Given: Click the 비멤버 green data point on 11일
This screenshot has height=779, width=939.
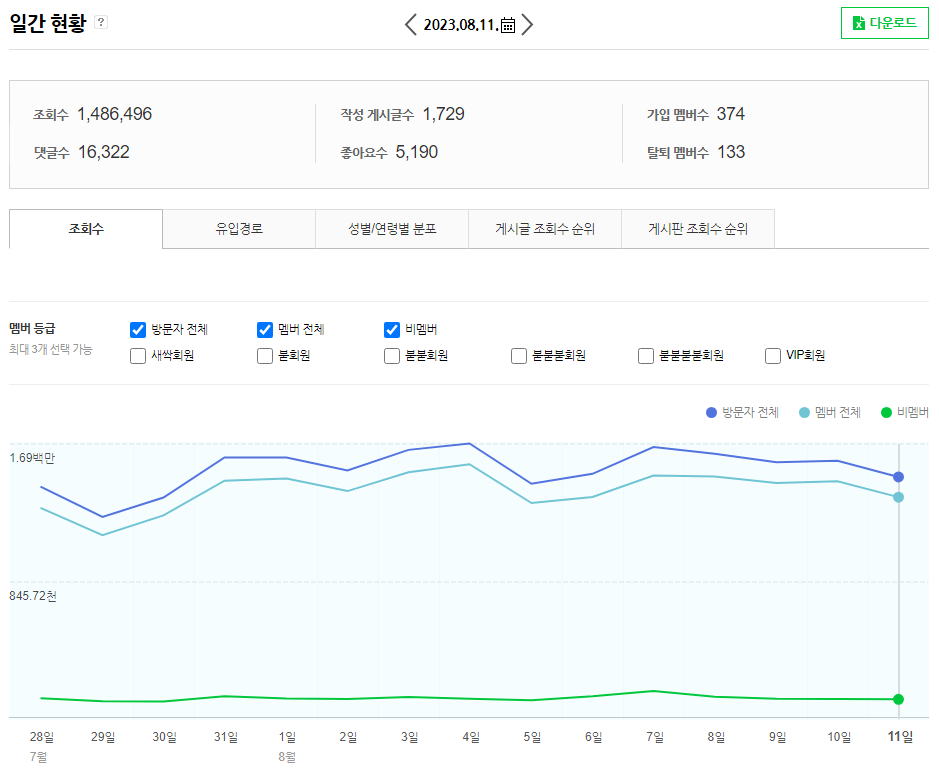Looking at the screenshot, I should [x=898, y=699].
